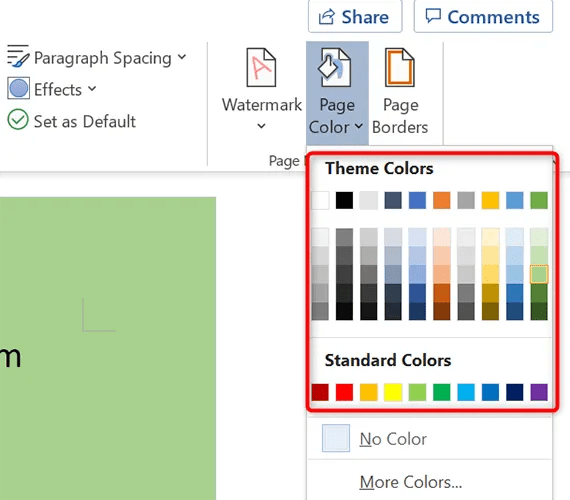570x500 pixels.
Task: Click the Page Color paint bucket icon
Action: pyautogui.click(x=334, y=68)
